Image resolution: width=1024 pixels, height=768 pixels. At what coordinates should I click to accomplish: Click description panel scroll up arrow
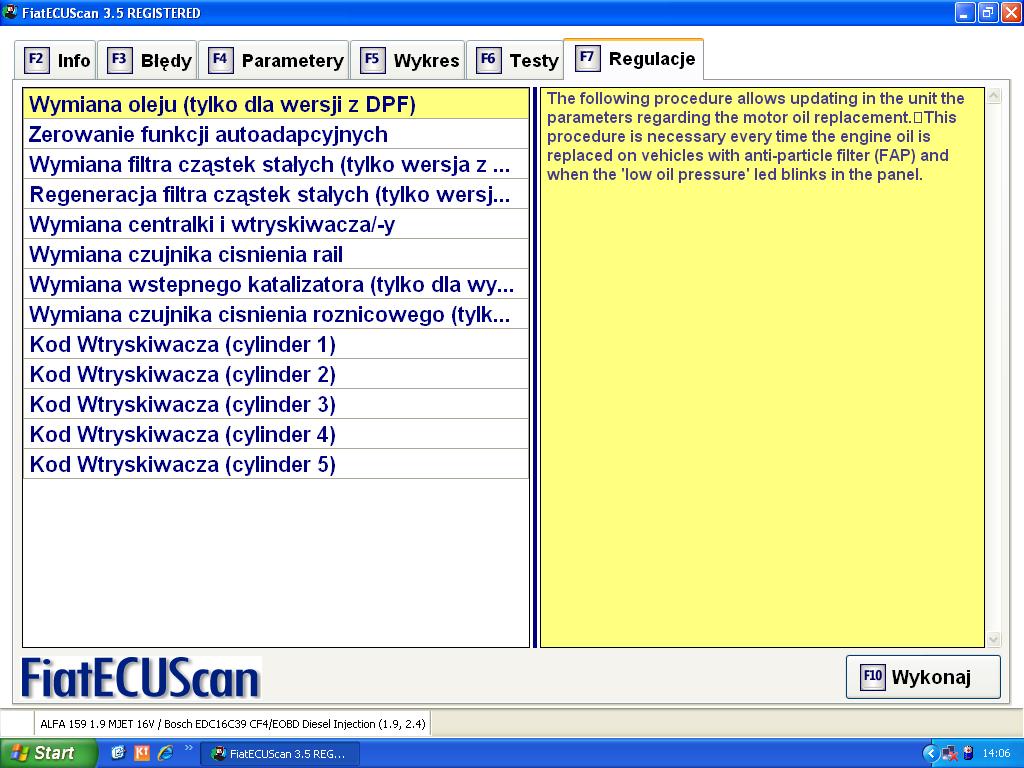tap(994, 96)
